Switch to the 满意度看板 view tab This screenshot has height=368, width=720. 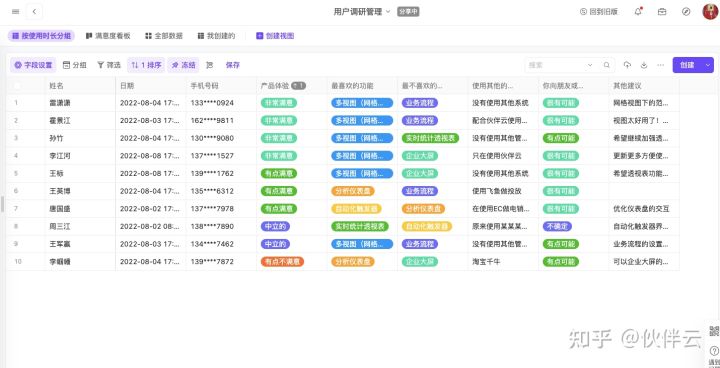[108, 36]
